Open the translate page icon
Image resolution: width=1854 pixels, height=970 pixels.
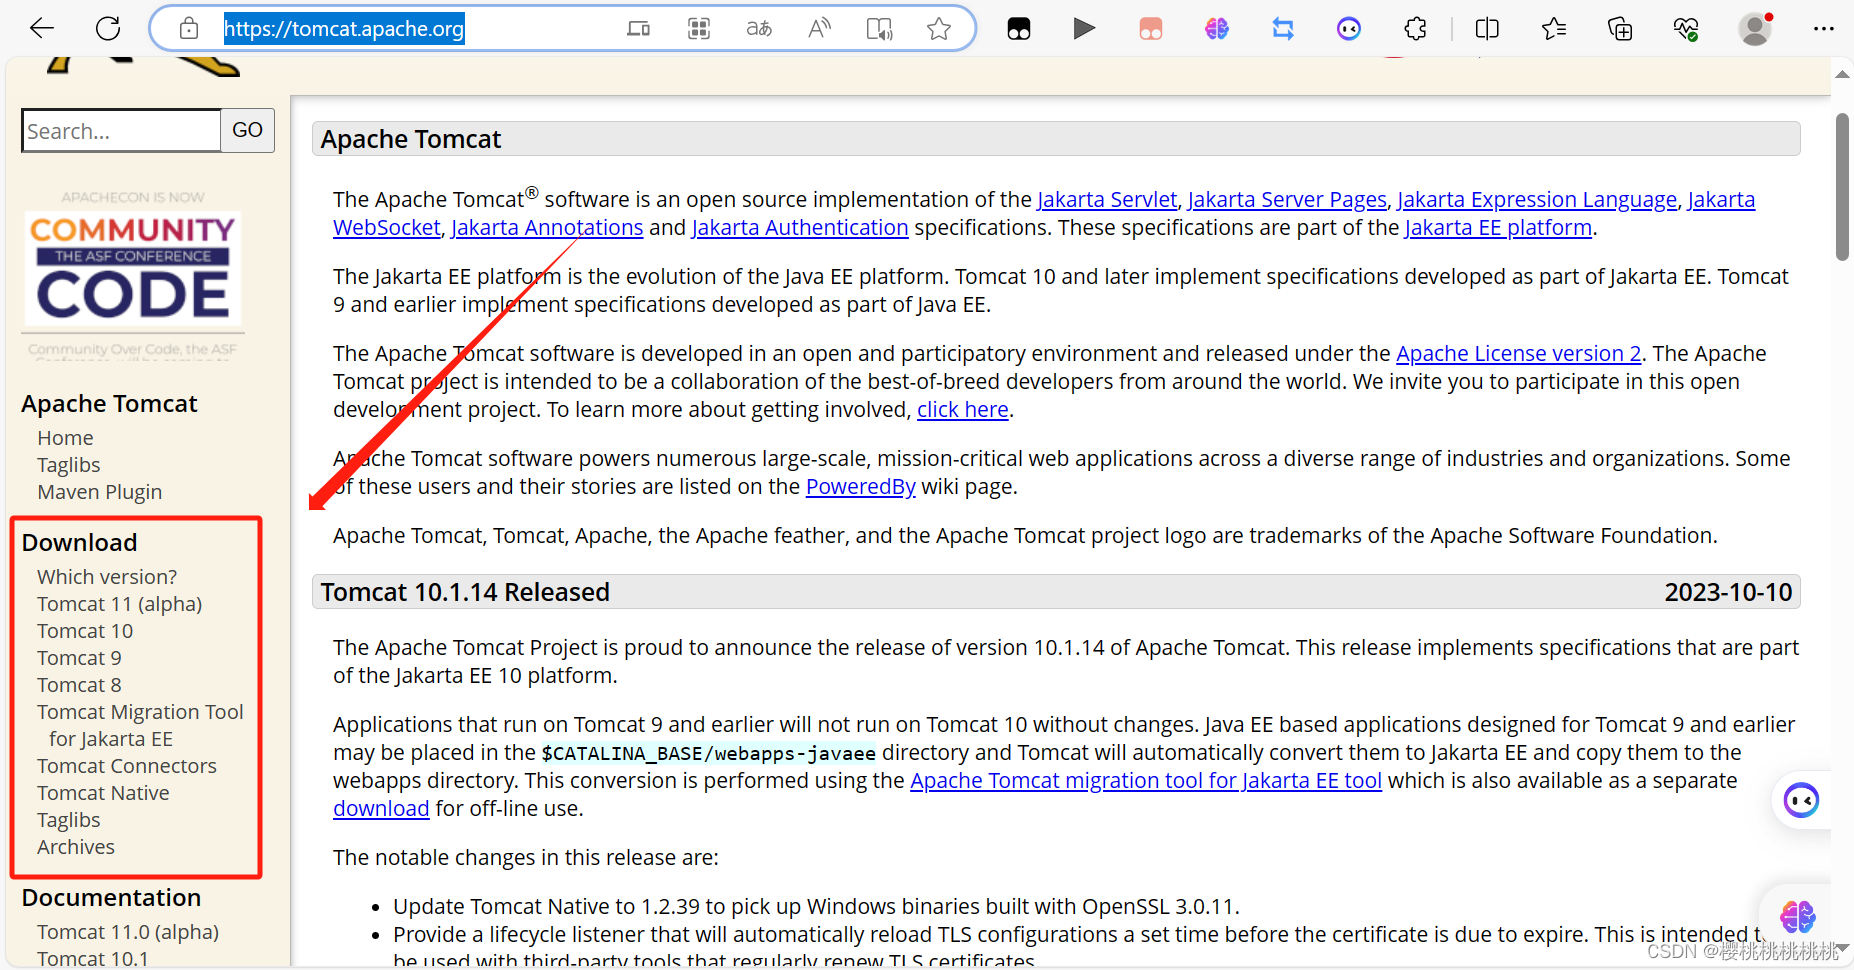pos(759,28)
